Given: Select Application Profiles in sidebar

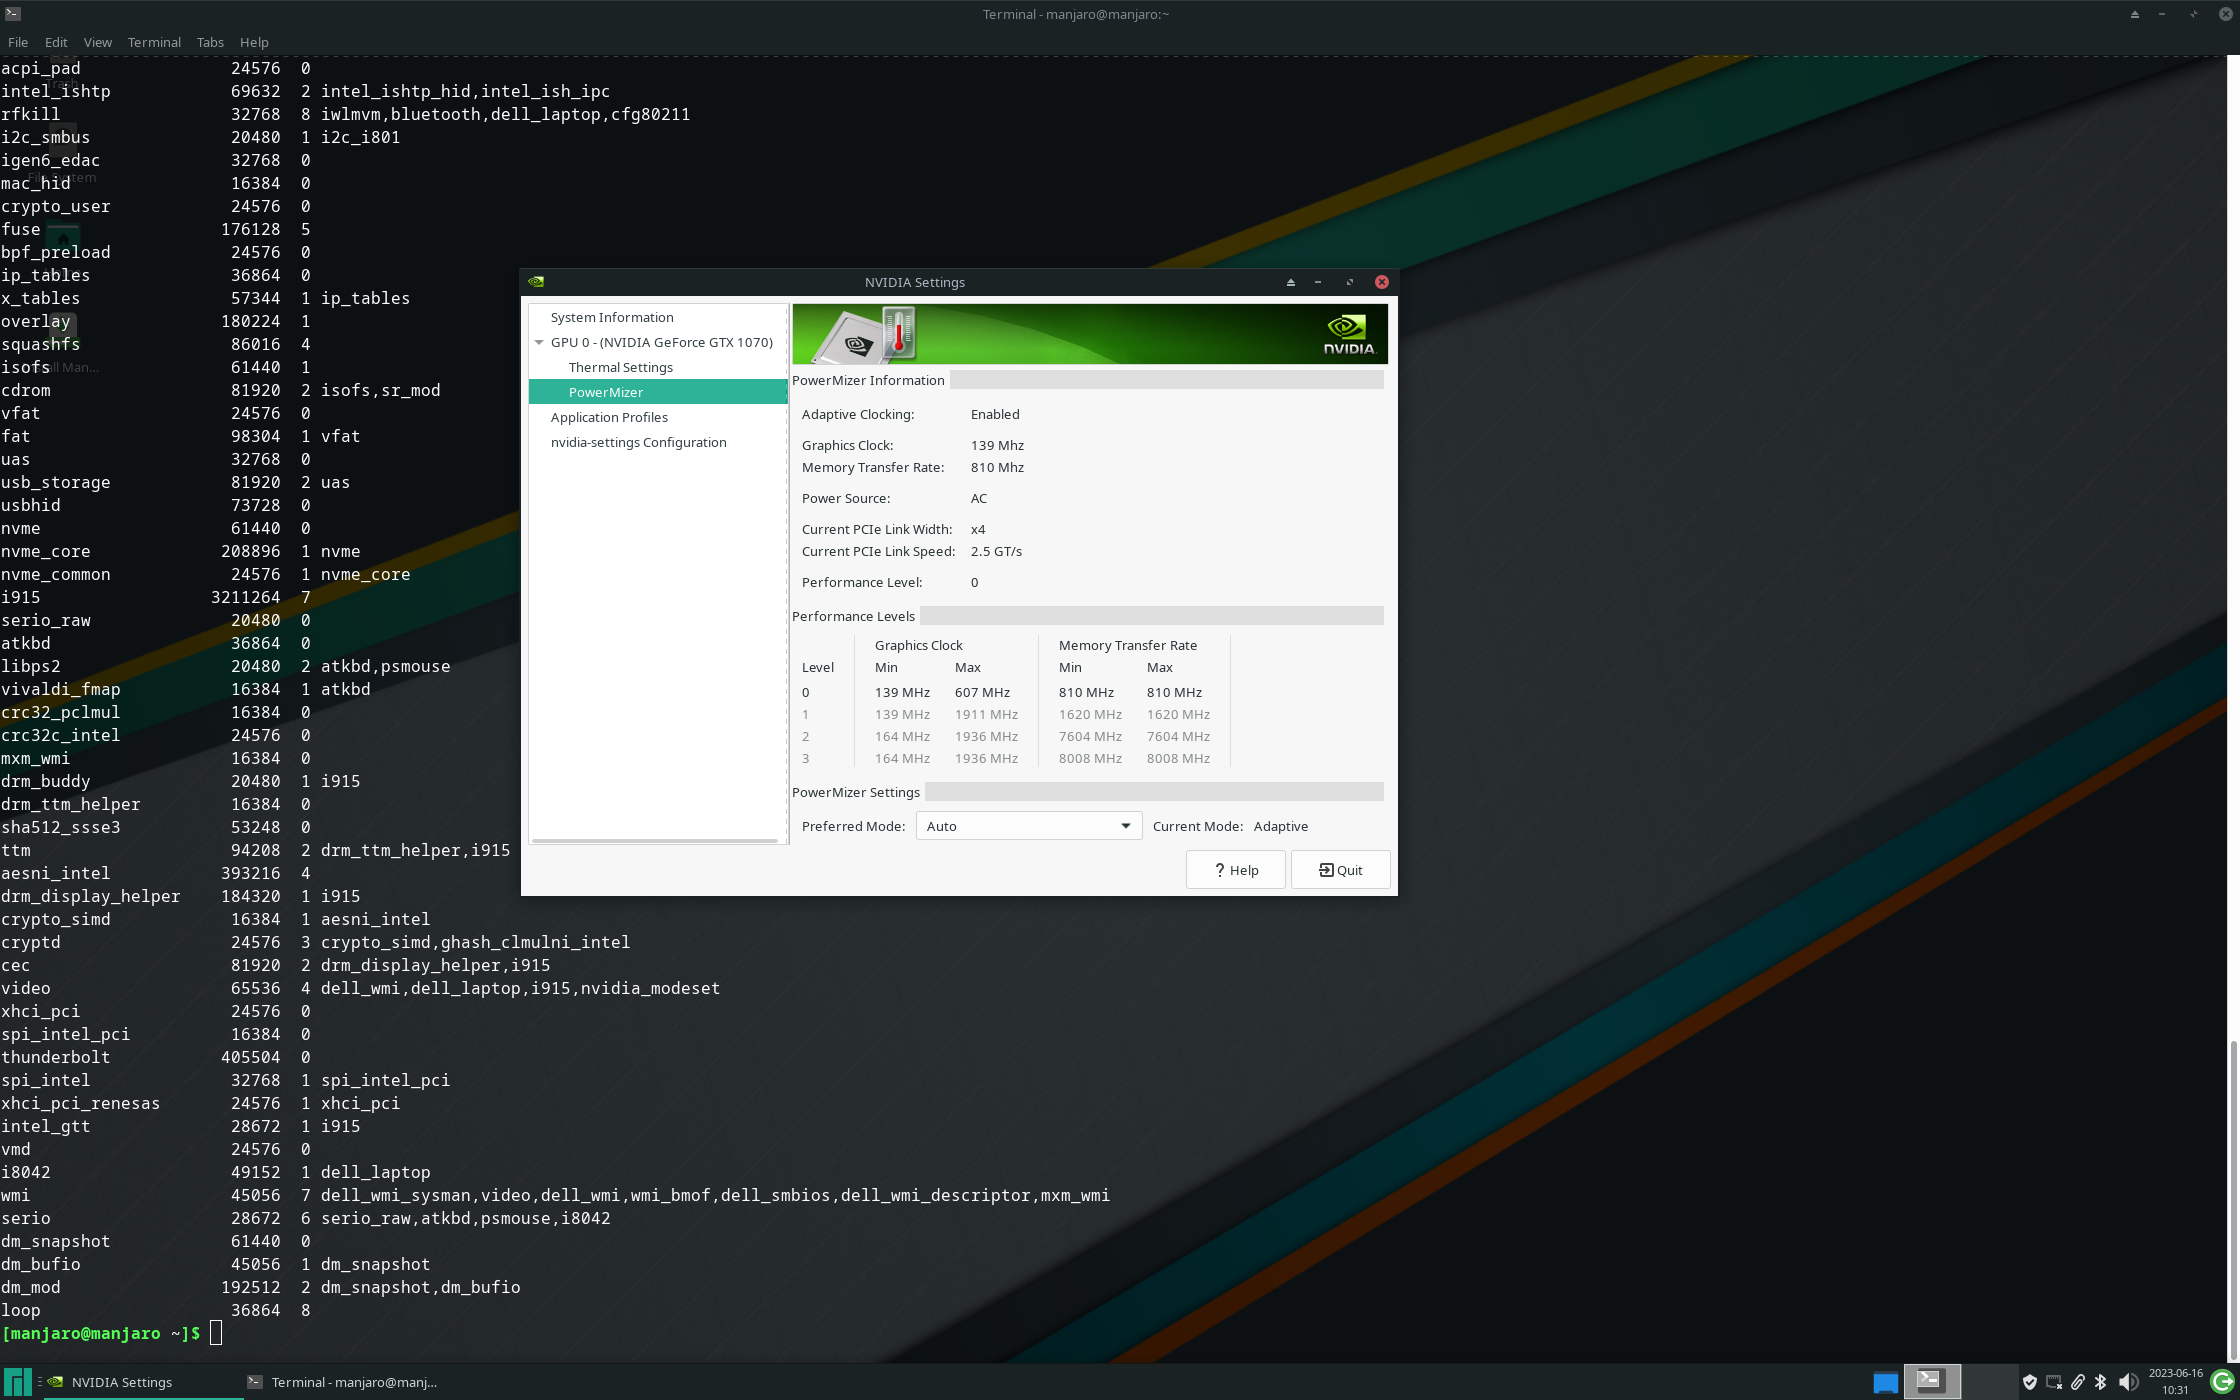Looking at the screenshot, I should click(608, 417).
